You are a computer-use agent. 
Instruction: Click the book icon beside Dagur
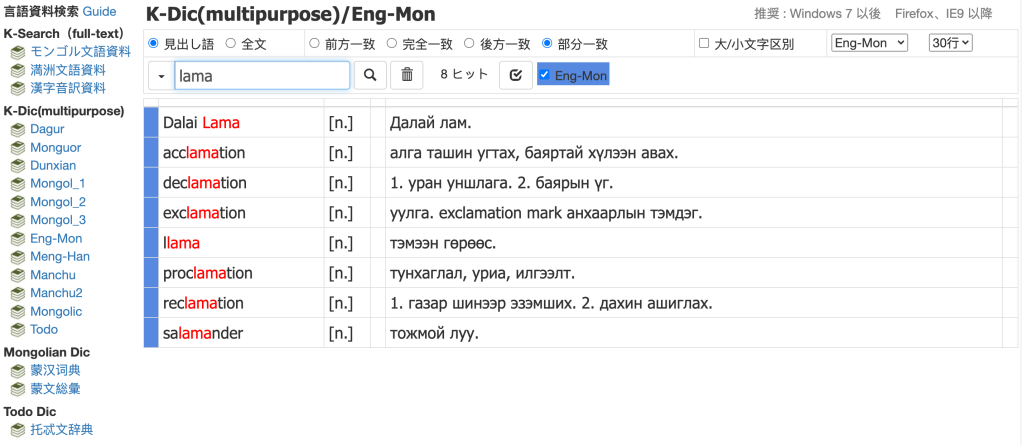pos(17,130)
